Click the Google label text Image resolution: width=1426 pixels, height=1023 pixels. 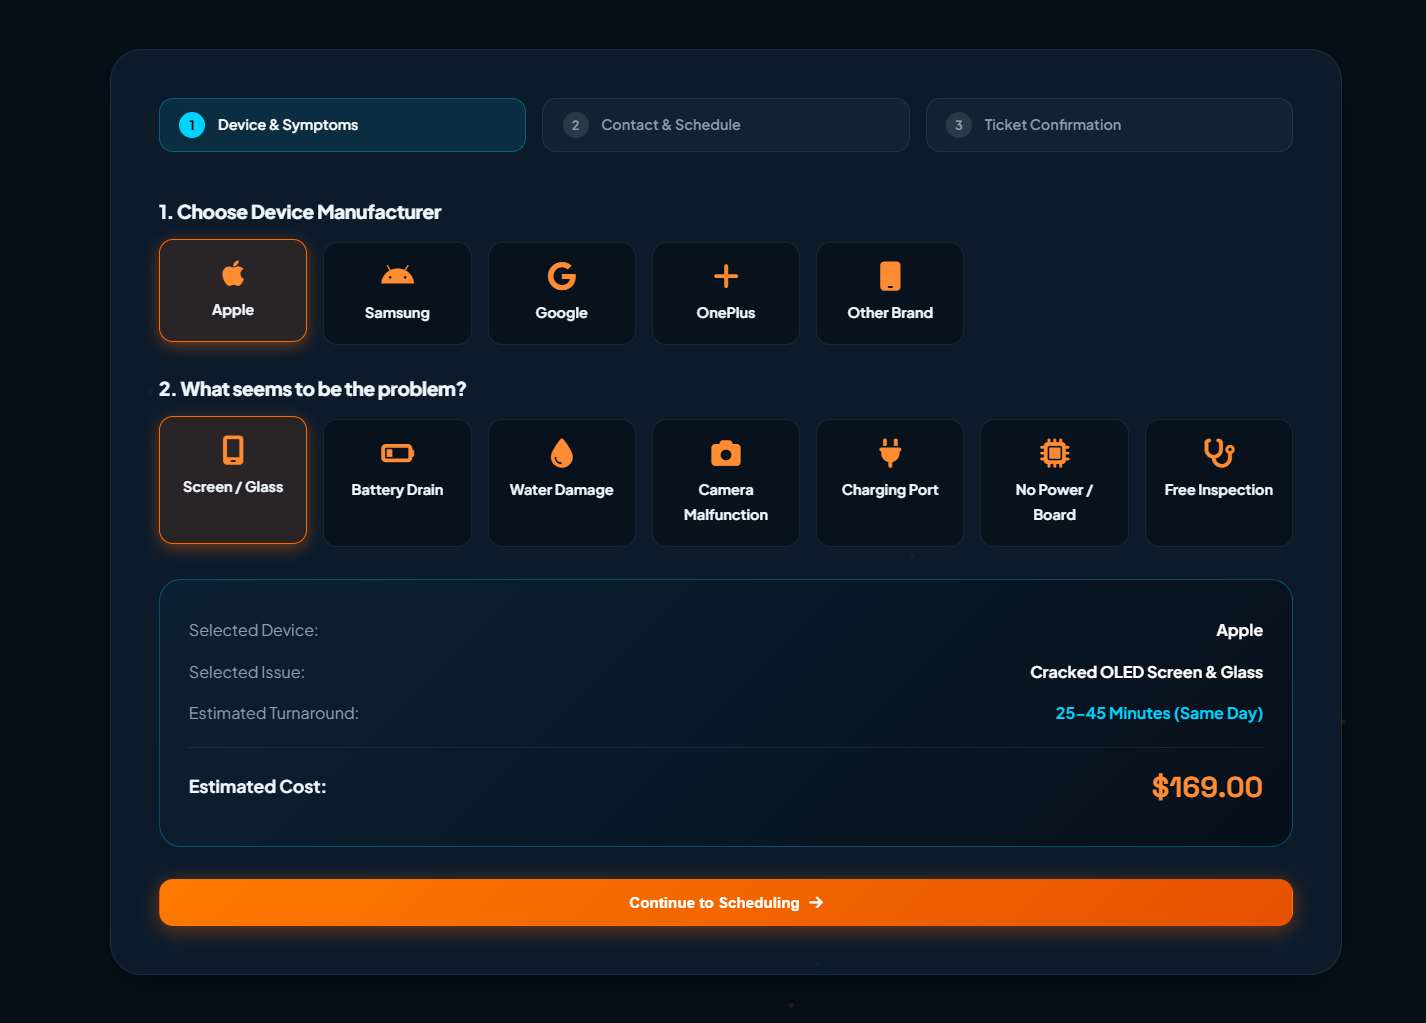tap(561, 313)
